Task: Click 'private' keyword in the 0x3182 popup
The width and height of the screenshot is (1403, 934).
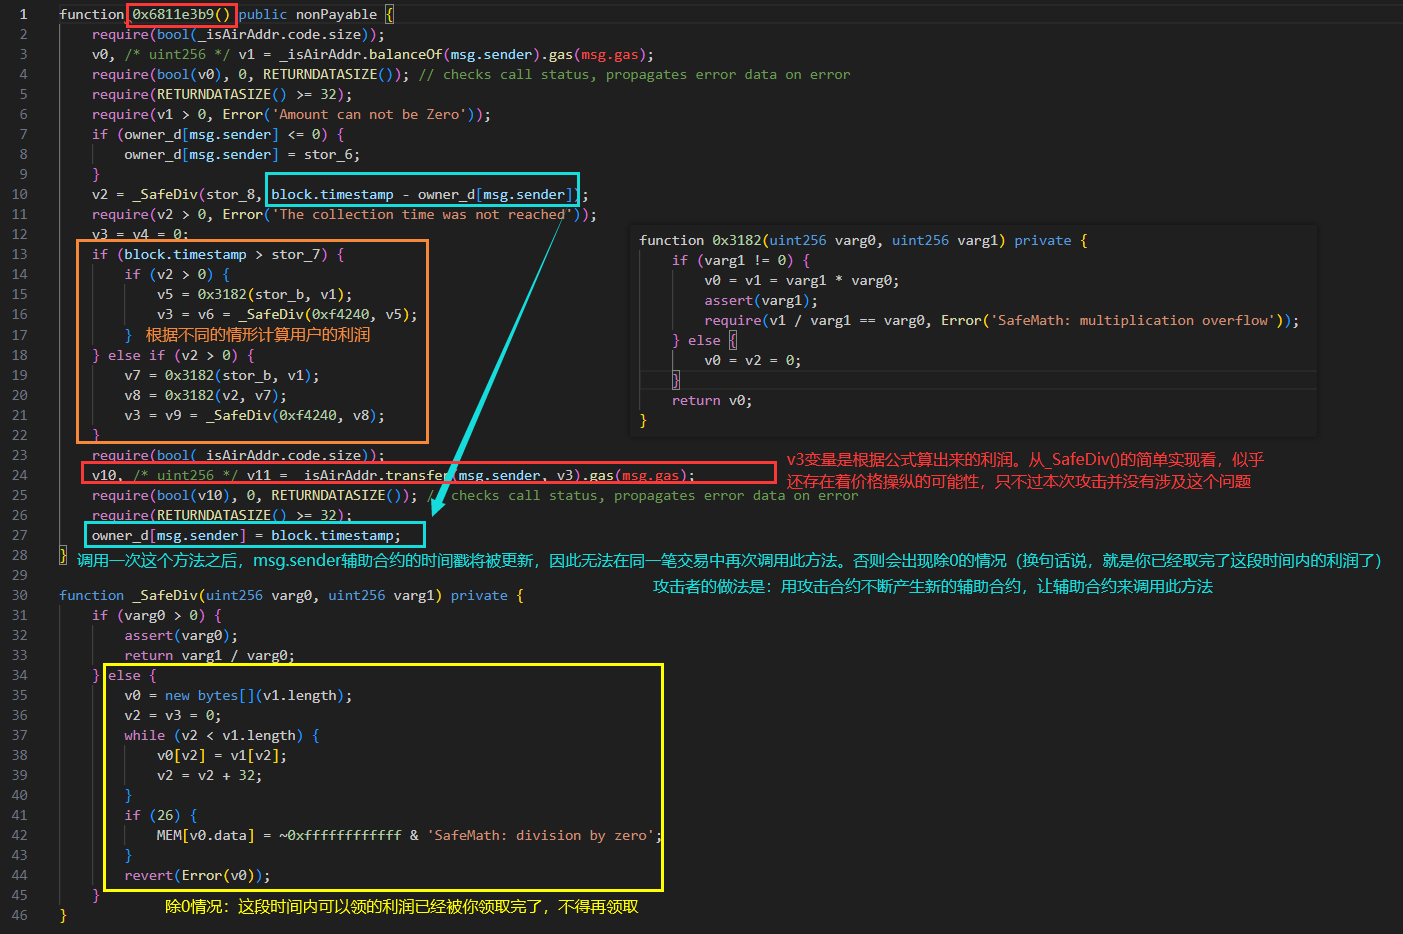Action: [1043, 240]
